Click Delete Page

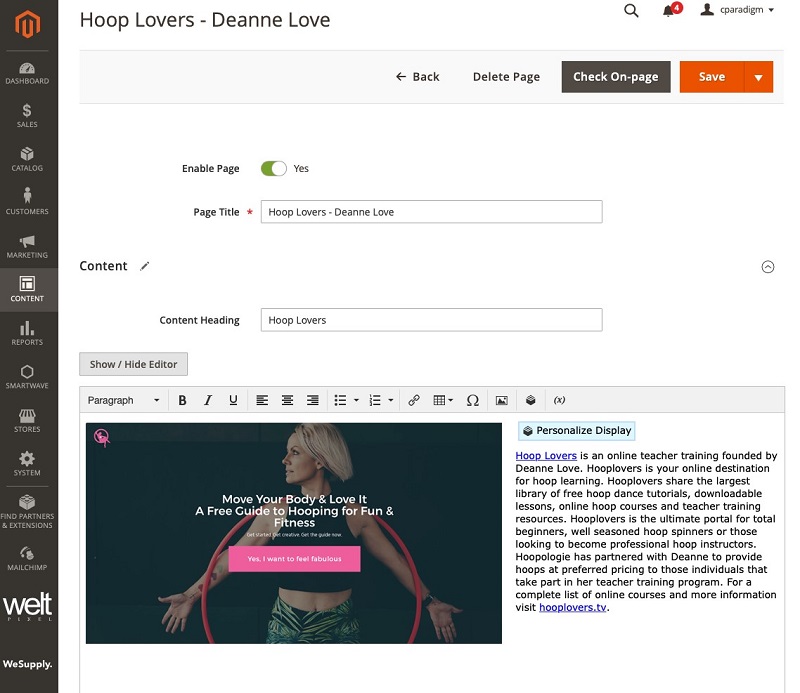click(506, 77)
